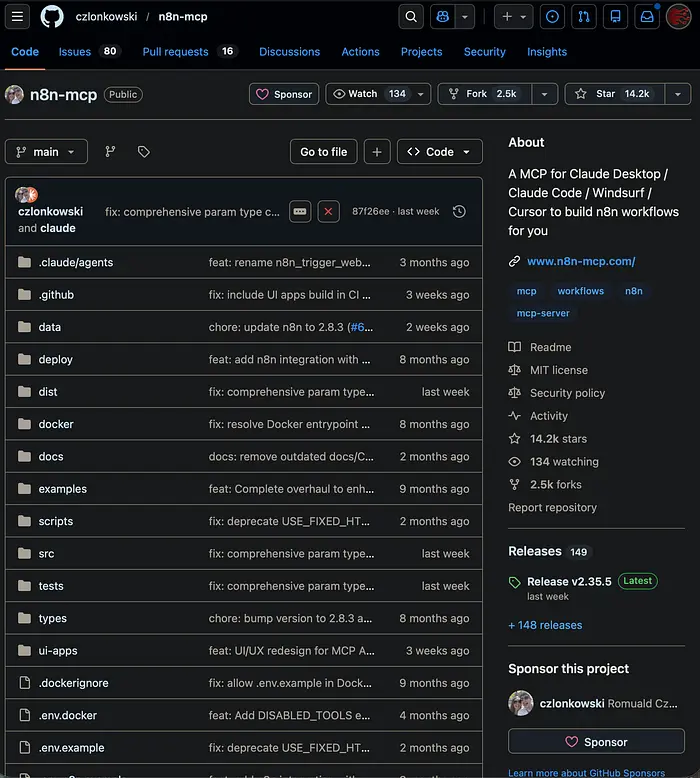The image size is (700, 778).
Task: Click failed checks red X icon
Action: point(328,211)
